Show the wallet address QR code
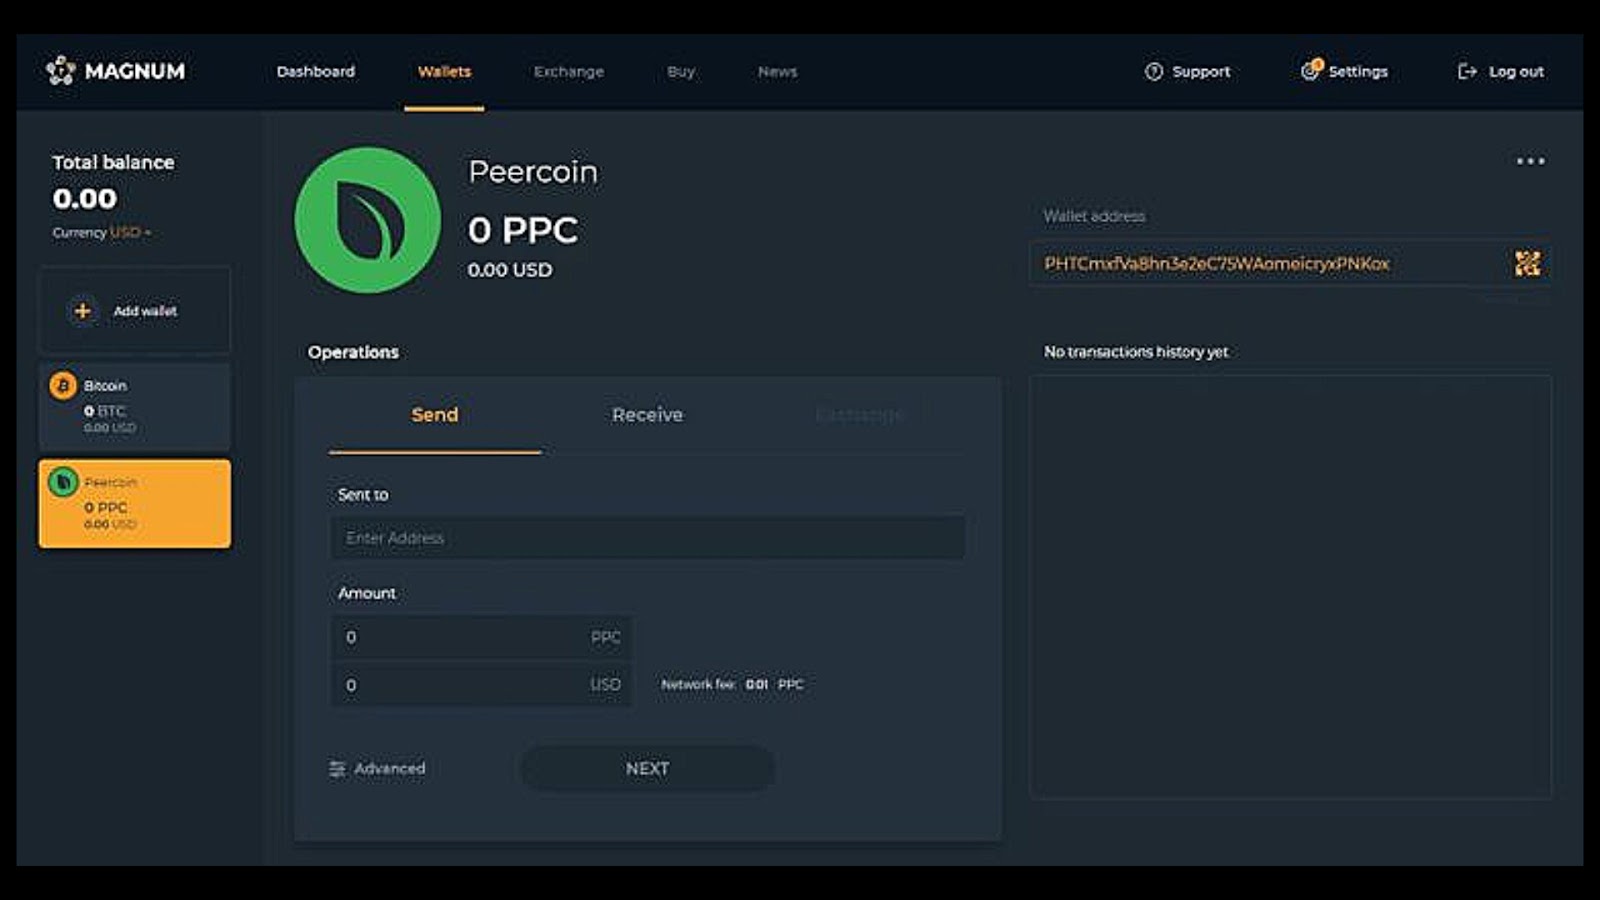Image resolution: width=1600 pixels, height=900 pixels. (x=1527, y=263)
